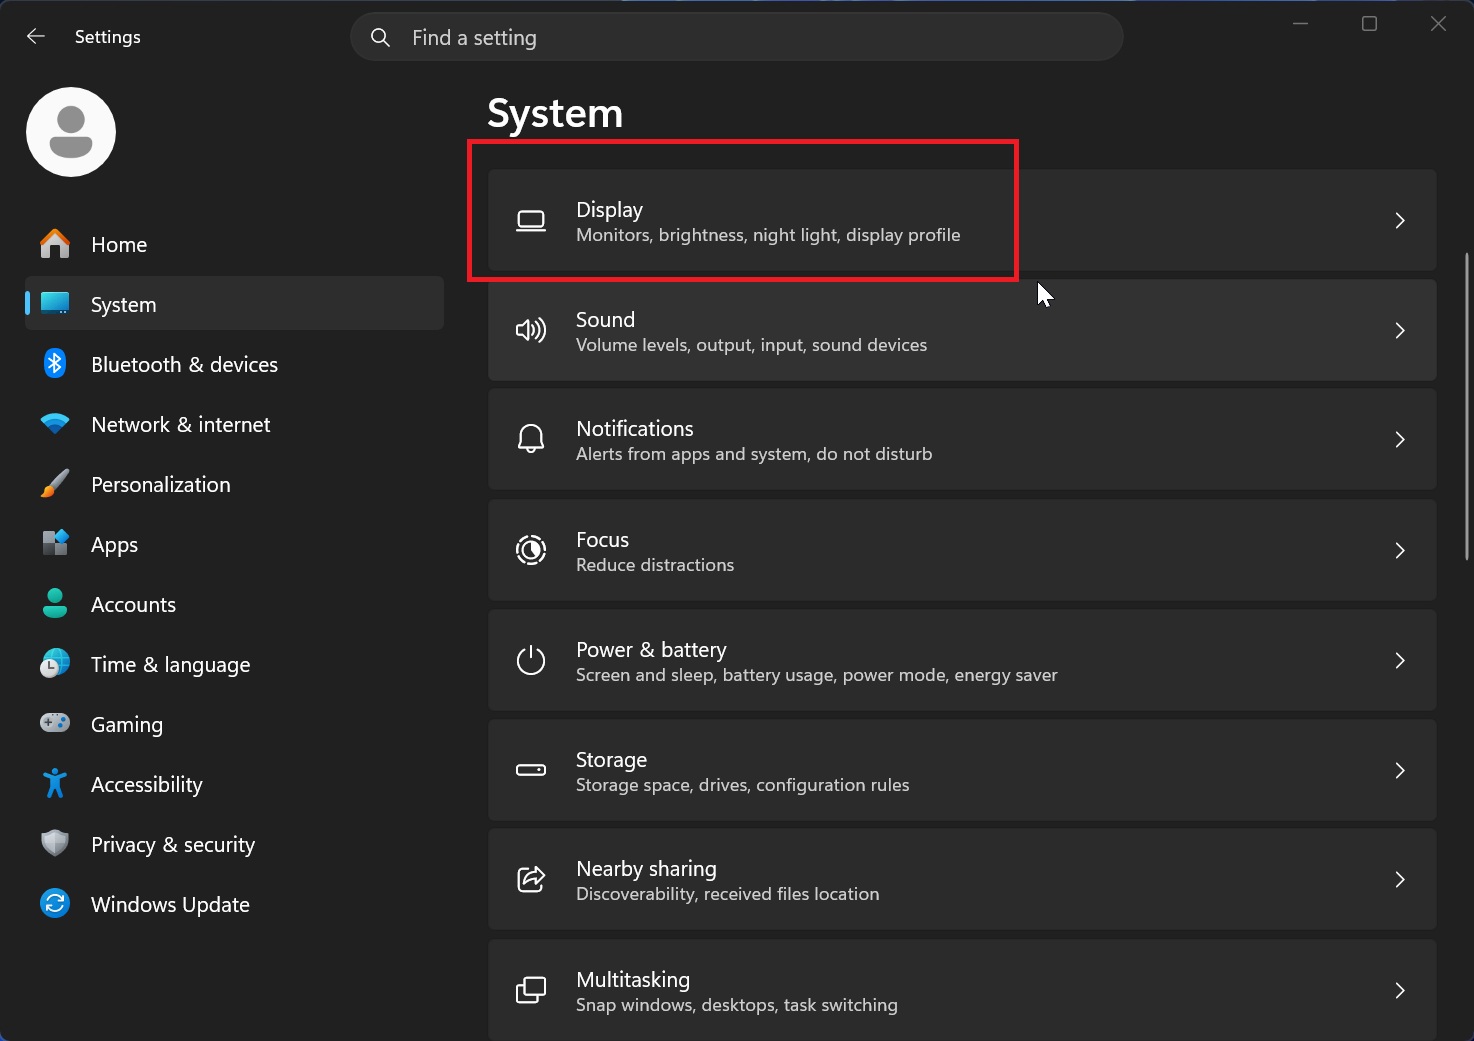
Task: Open the Gaming section label
Action: [x=126, y=725]
